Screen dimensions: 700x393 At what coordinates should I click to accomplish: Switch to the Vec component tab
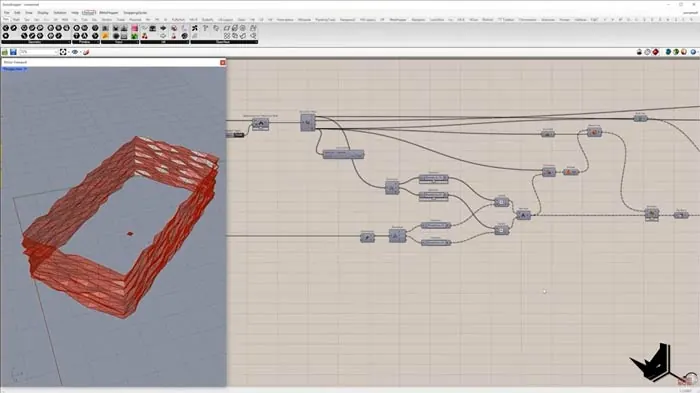click(37, 20)
